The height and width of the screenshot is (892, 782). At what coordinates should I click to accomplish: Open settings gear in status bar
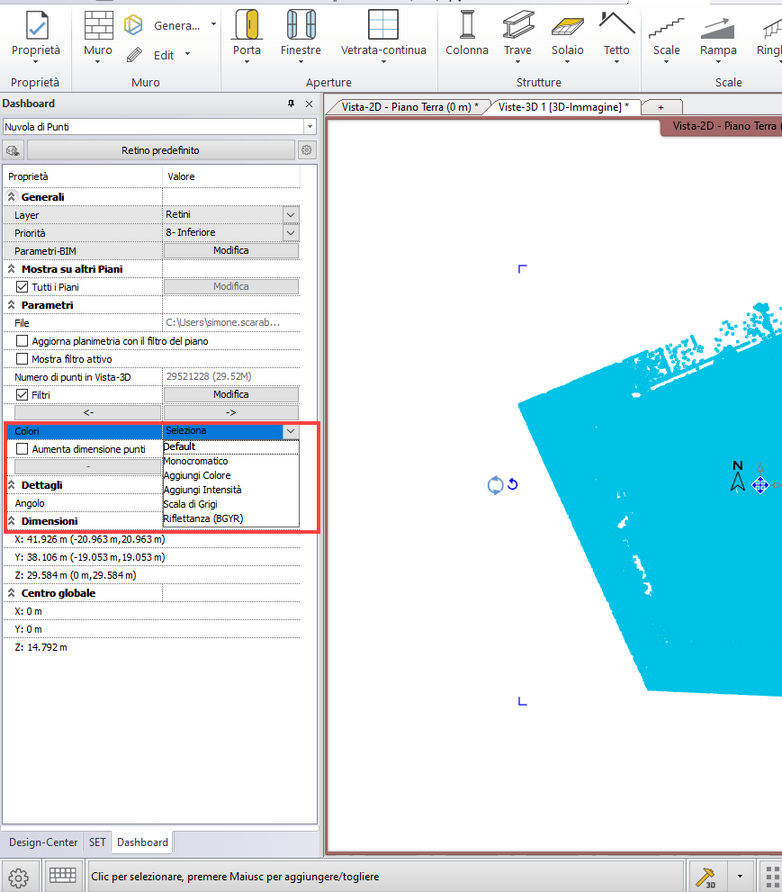(x=19, y=877)
